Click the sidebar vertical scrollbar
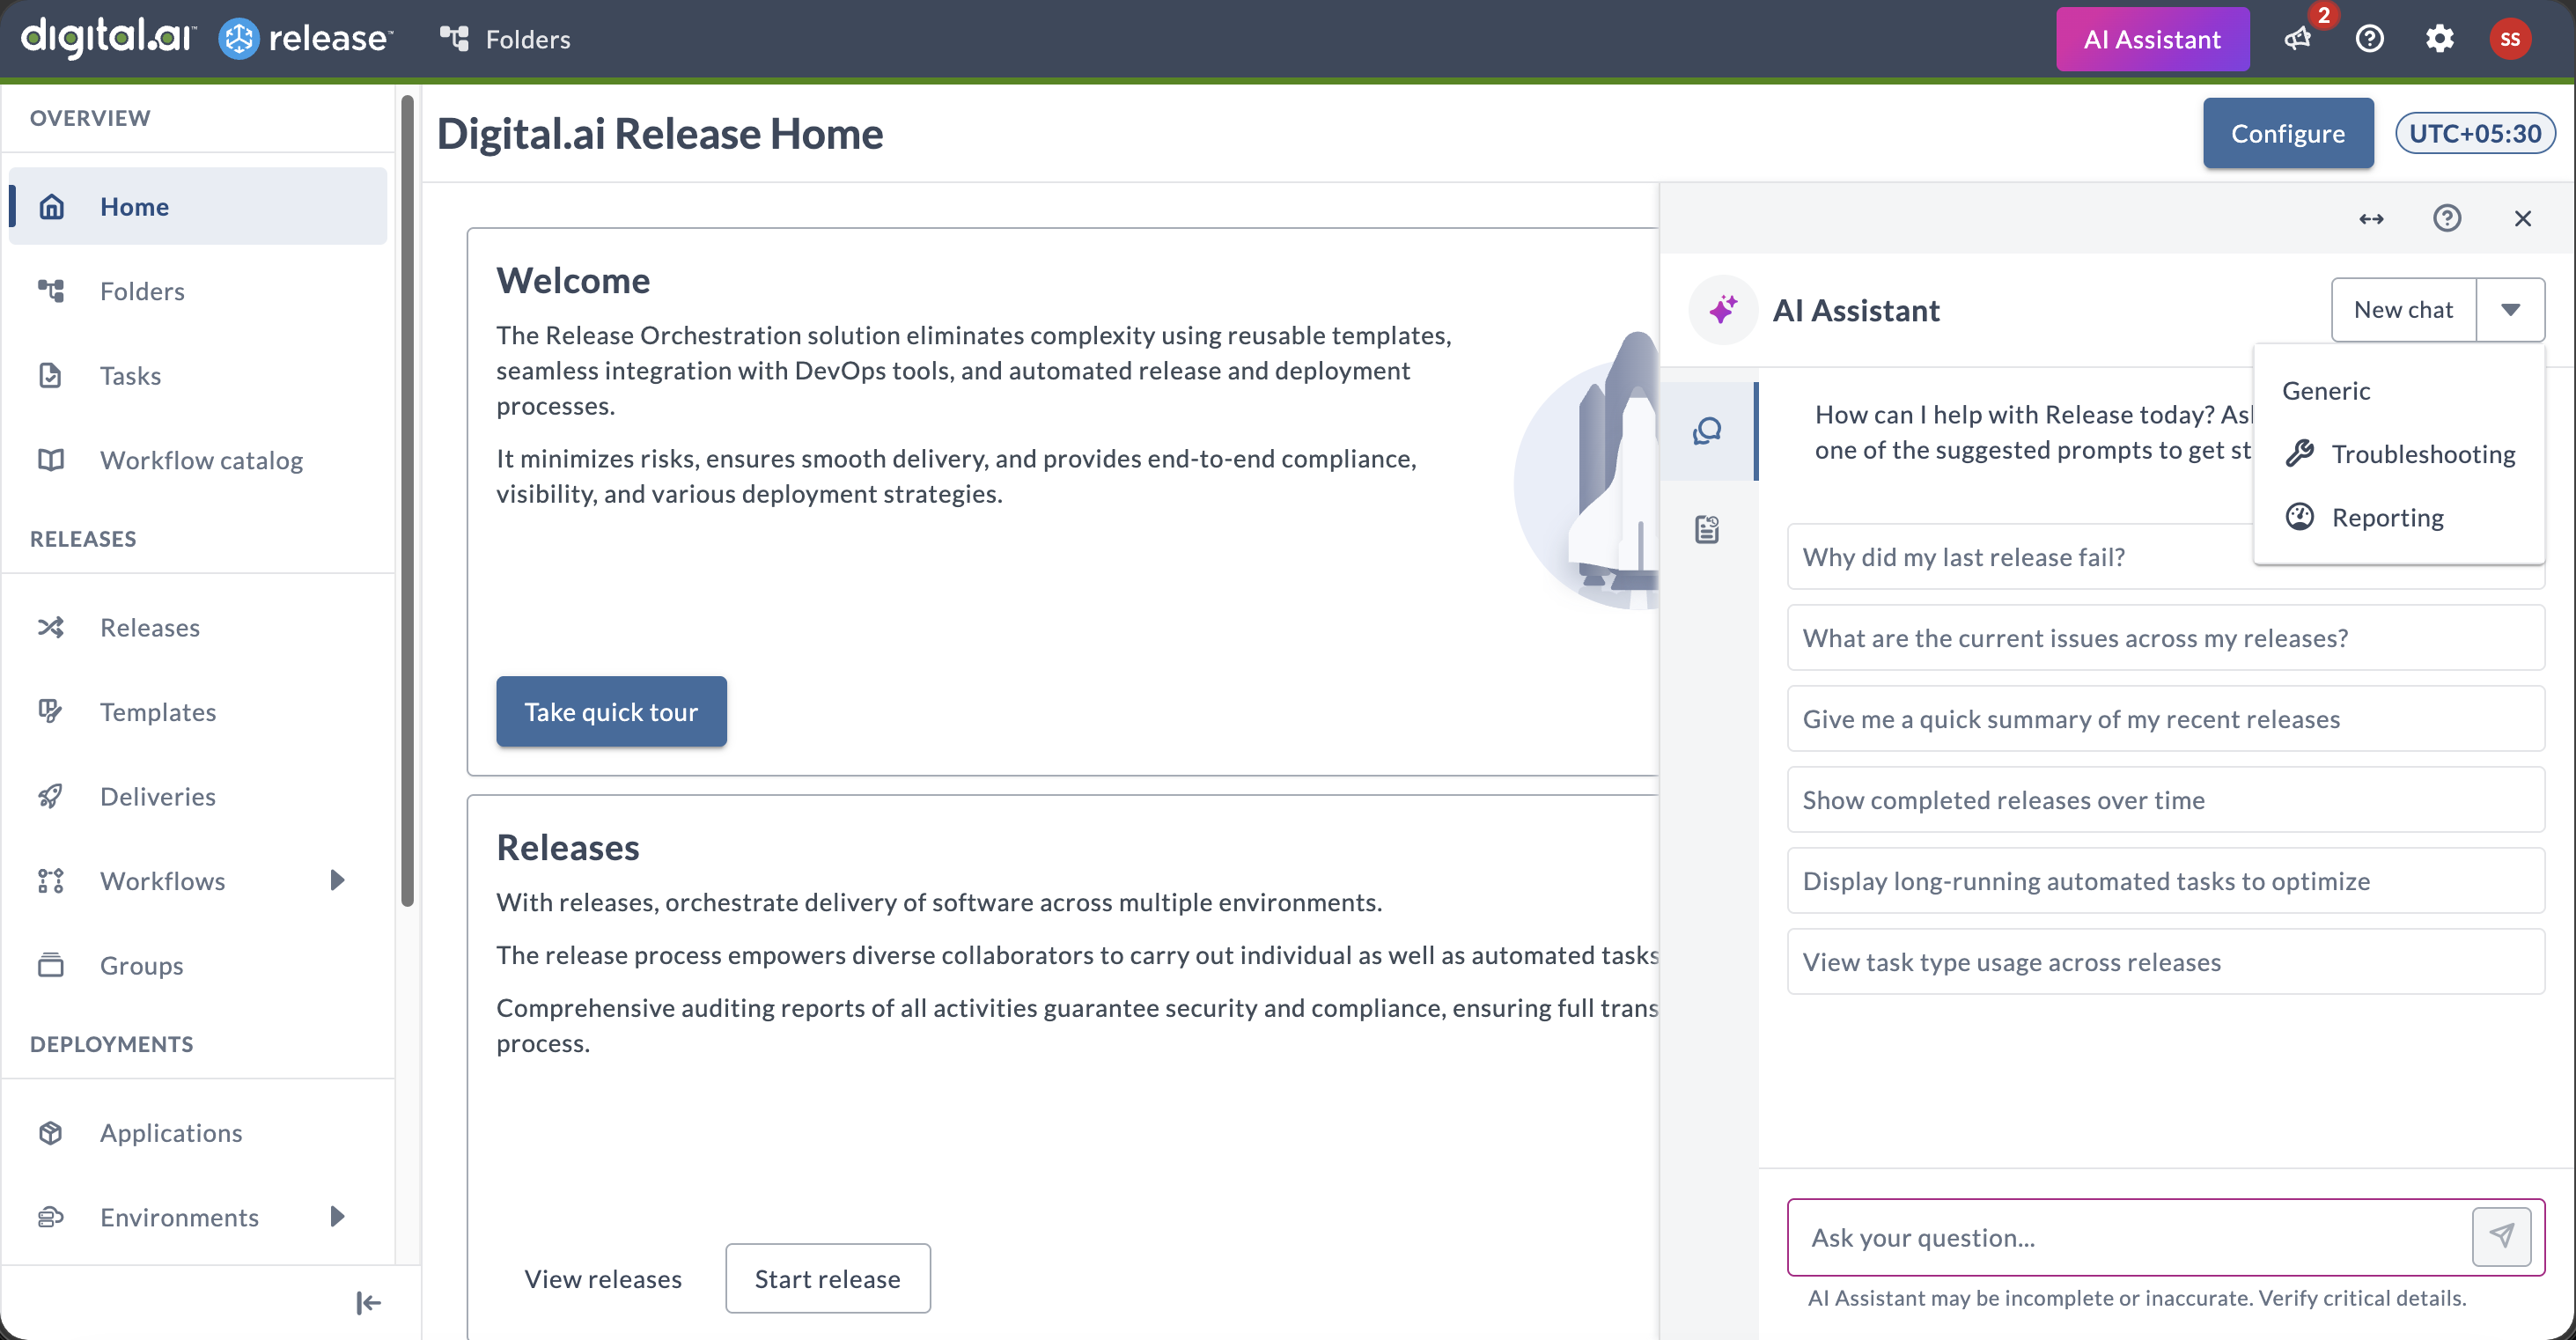The width and height of the screenshot is (2576, 1340). click(x=407, y=500)
